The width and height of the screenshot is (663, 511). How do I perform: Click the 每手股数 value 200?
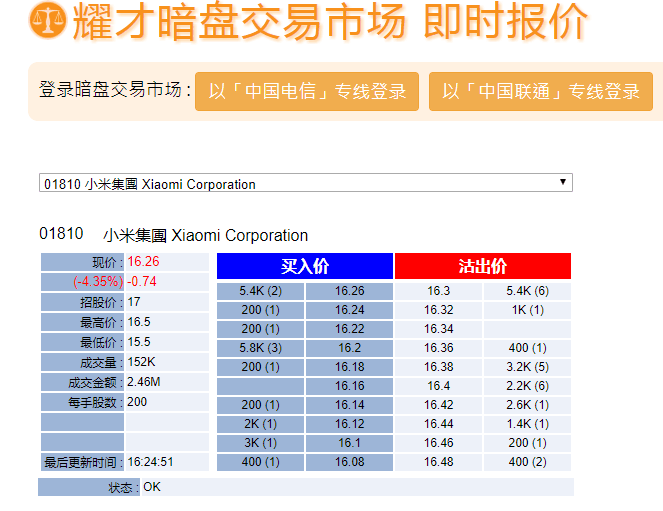[x=137, y=402]
